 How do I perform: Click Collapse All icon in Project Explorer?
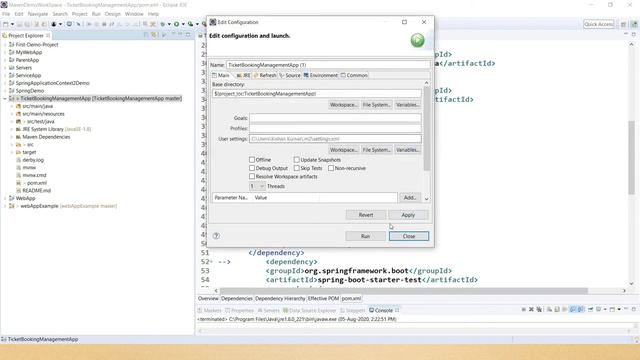(147, 35)
